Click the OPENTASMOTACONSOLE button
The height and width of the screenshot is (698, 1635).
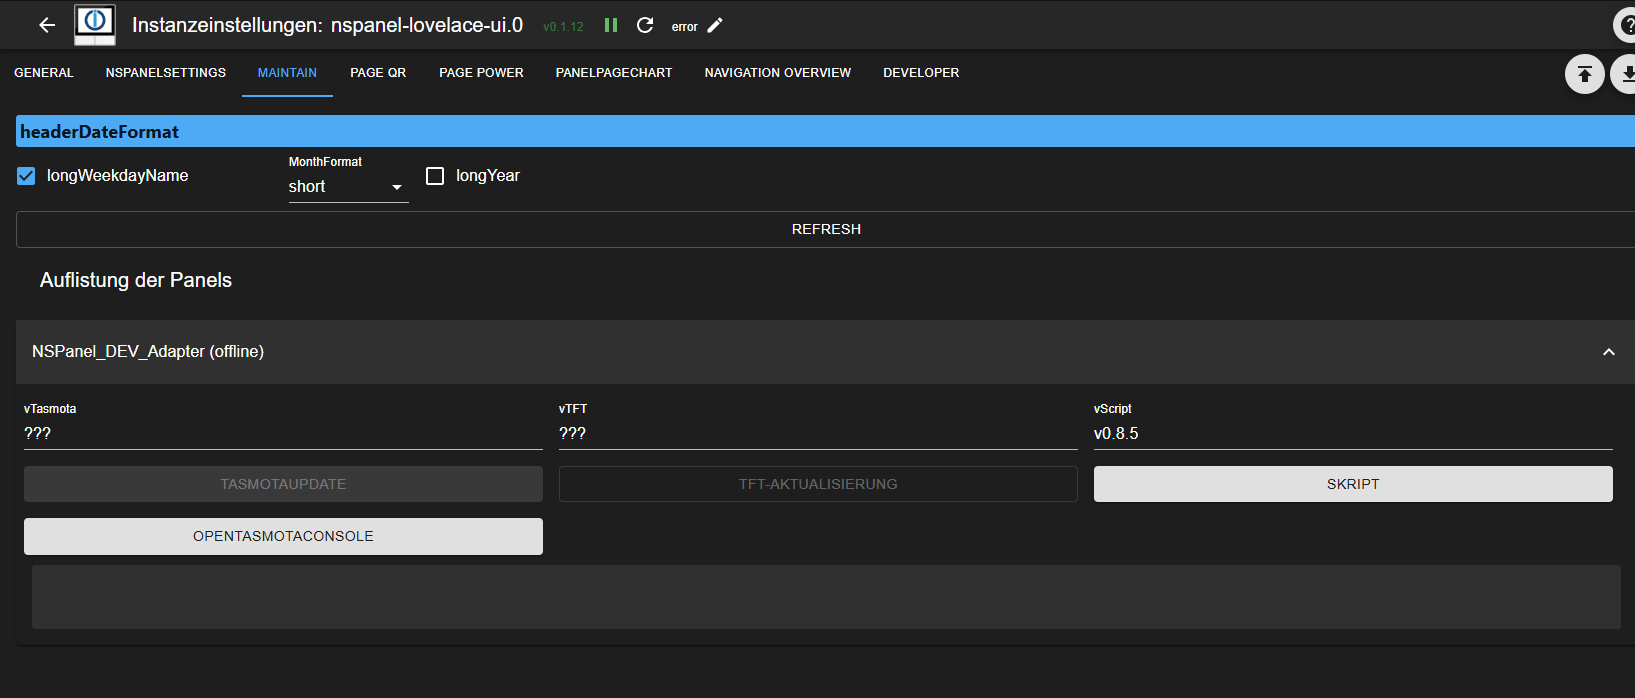click(283, 536)
